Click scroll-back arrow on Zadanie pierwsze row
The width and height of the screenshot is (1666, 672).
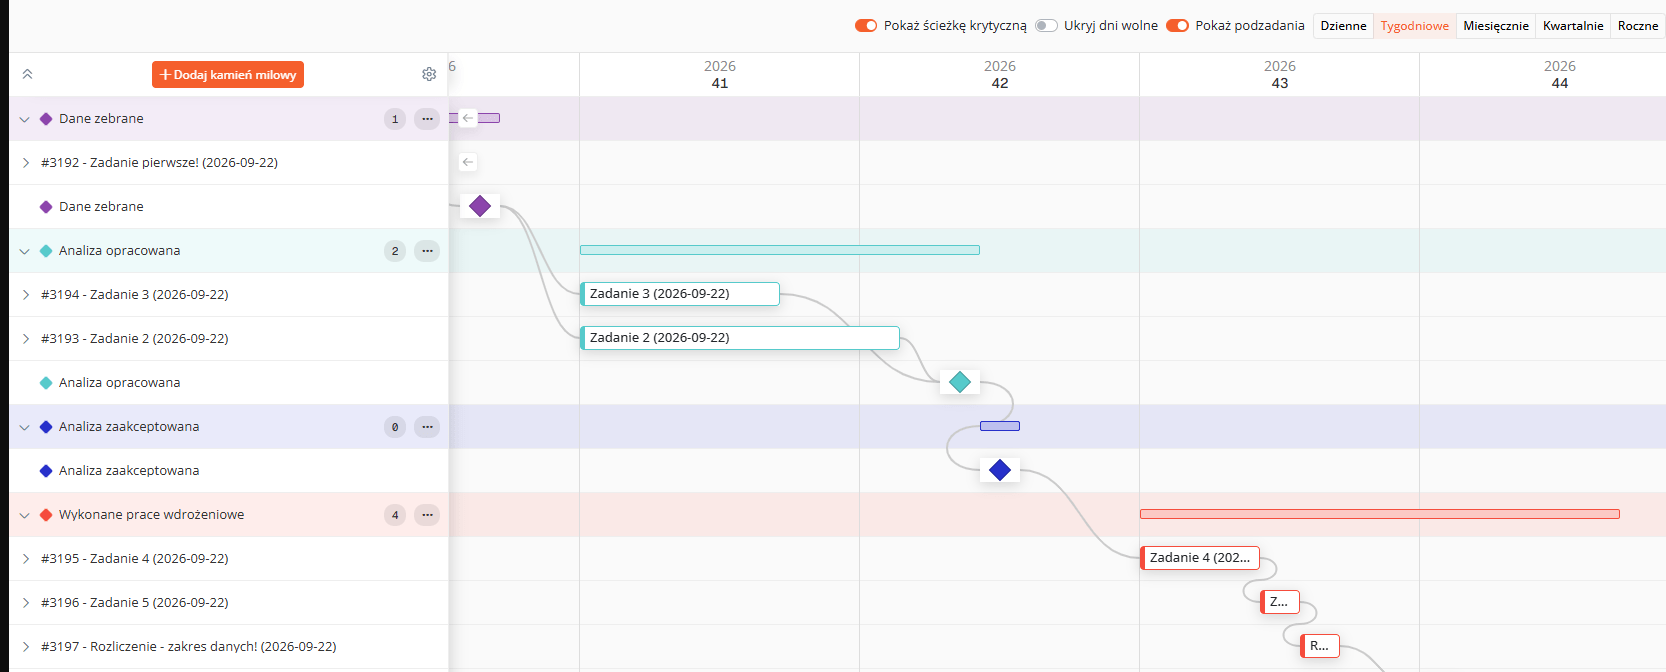click(468, 162)
